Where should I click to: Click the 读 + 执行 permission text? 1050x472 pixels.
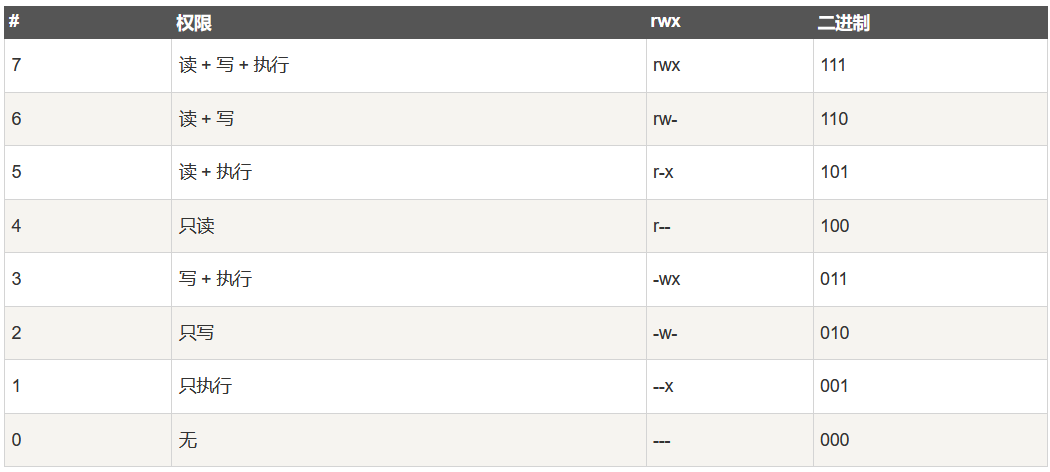[x=215, y=172]
